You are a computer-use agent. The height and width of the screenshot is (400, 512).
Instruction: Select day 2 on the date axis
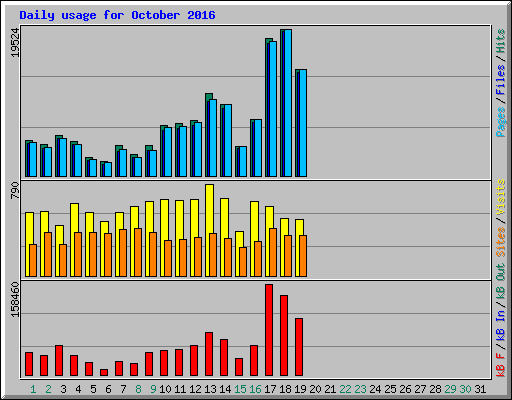click(x=48, y=389)
